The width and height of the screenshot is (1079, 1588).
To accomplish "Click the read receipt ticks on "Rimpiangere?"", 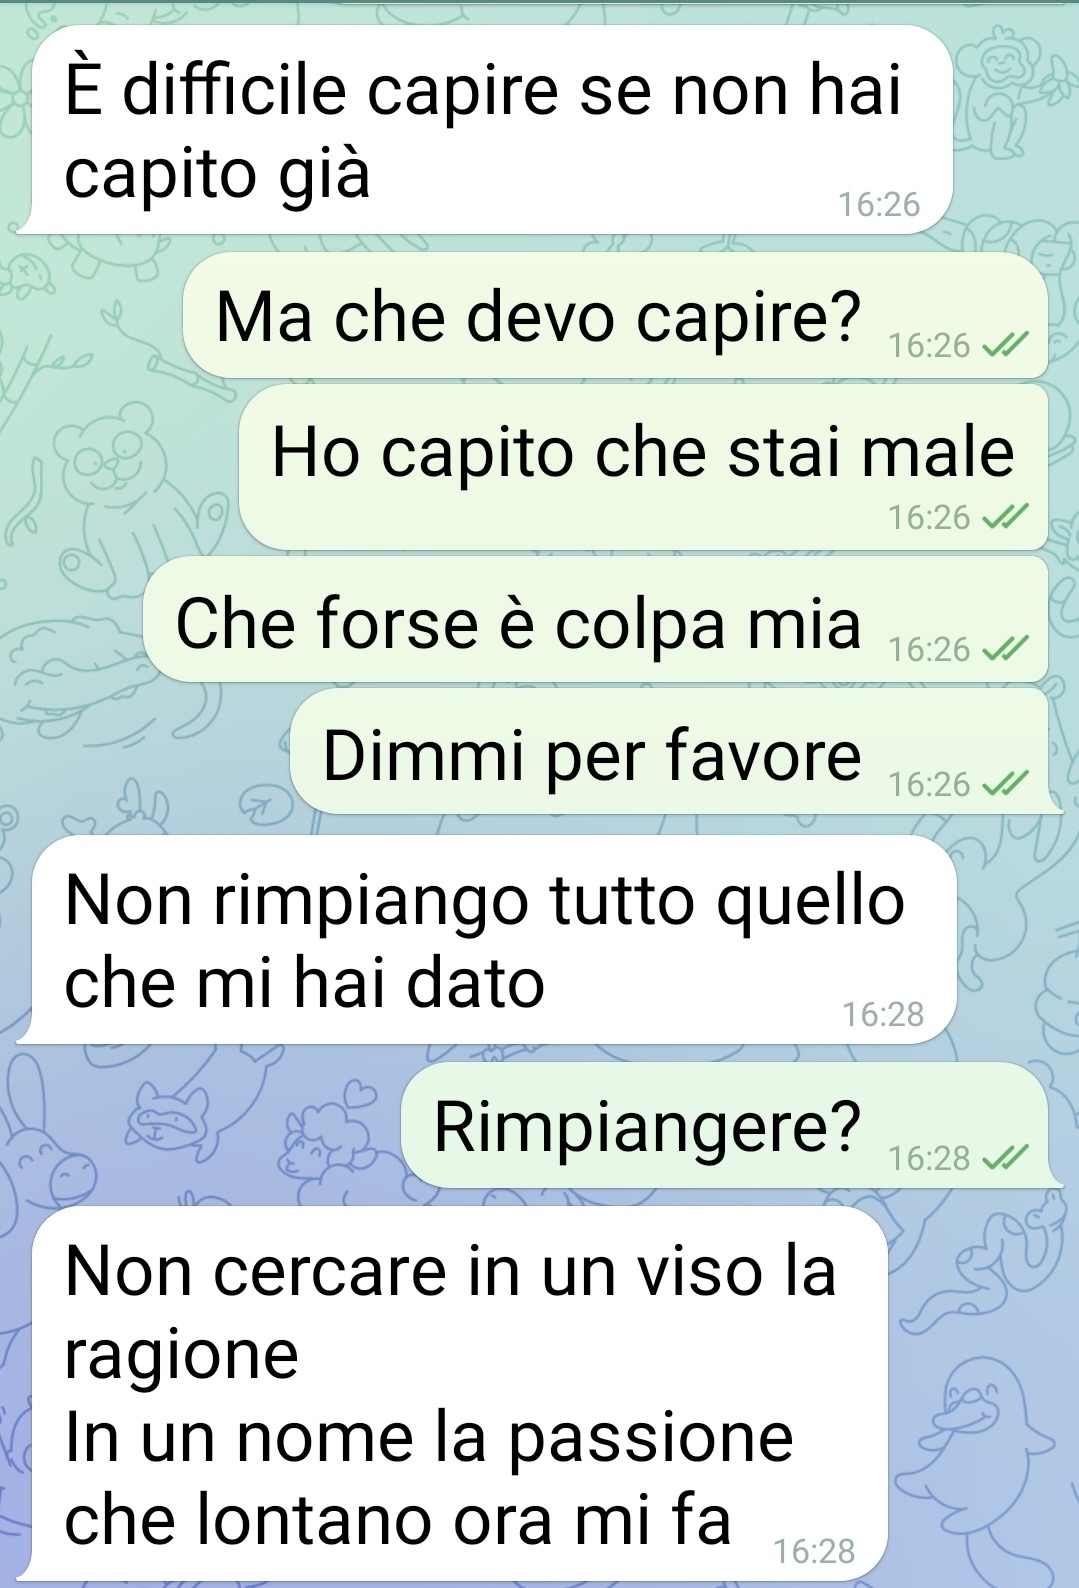I will pyautogui.click(x=1004, y=1158).
